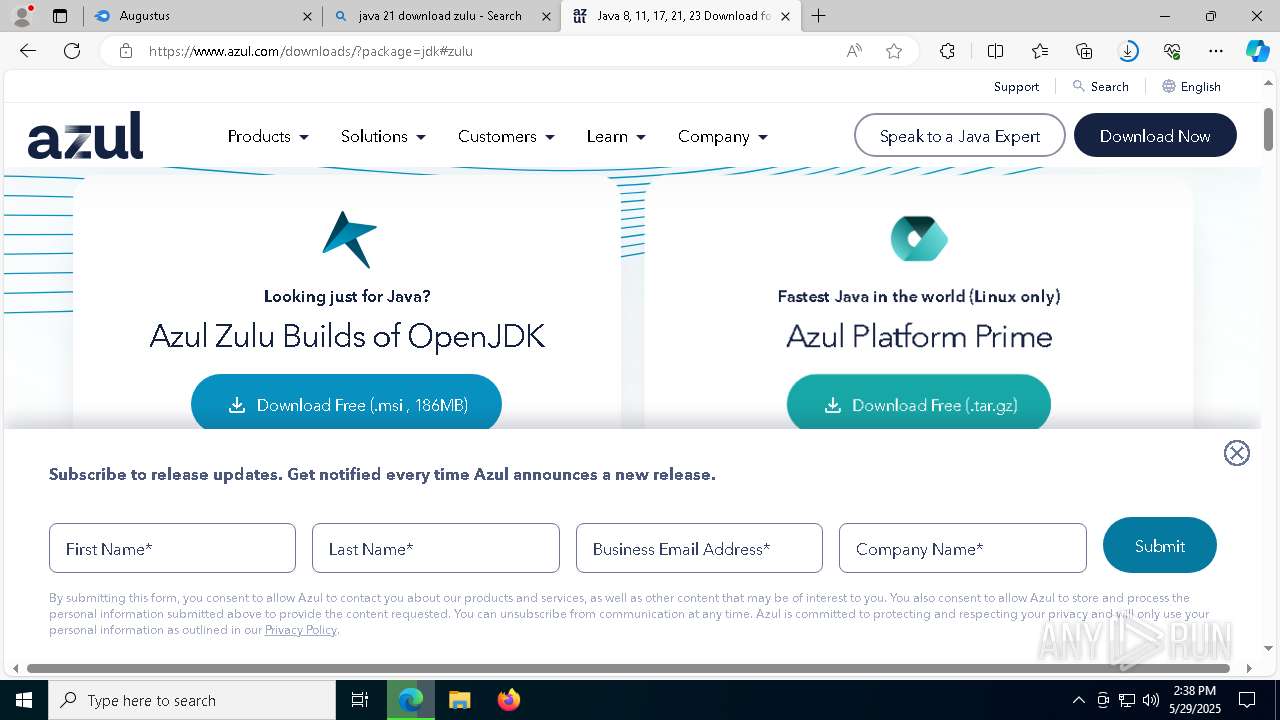Expand the Customers menu
The image size is (1280, 720).
tap(506, 136)
